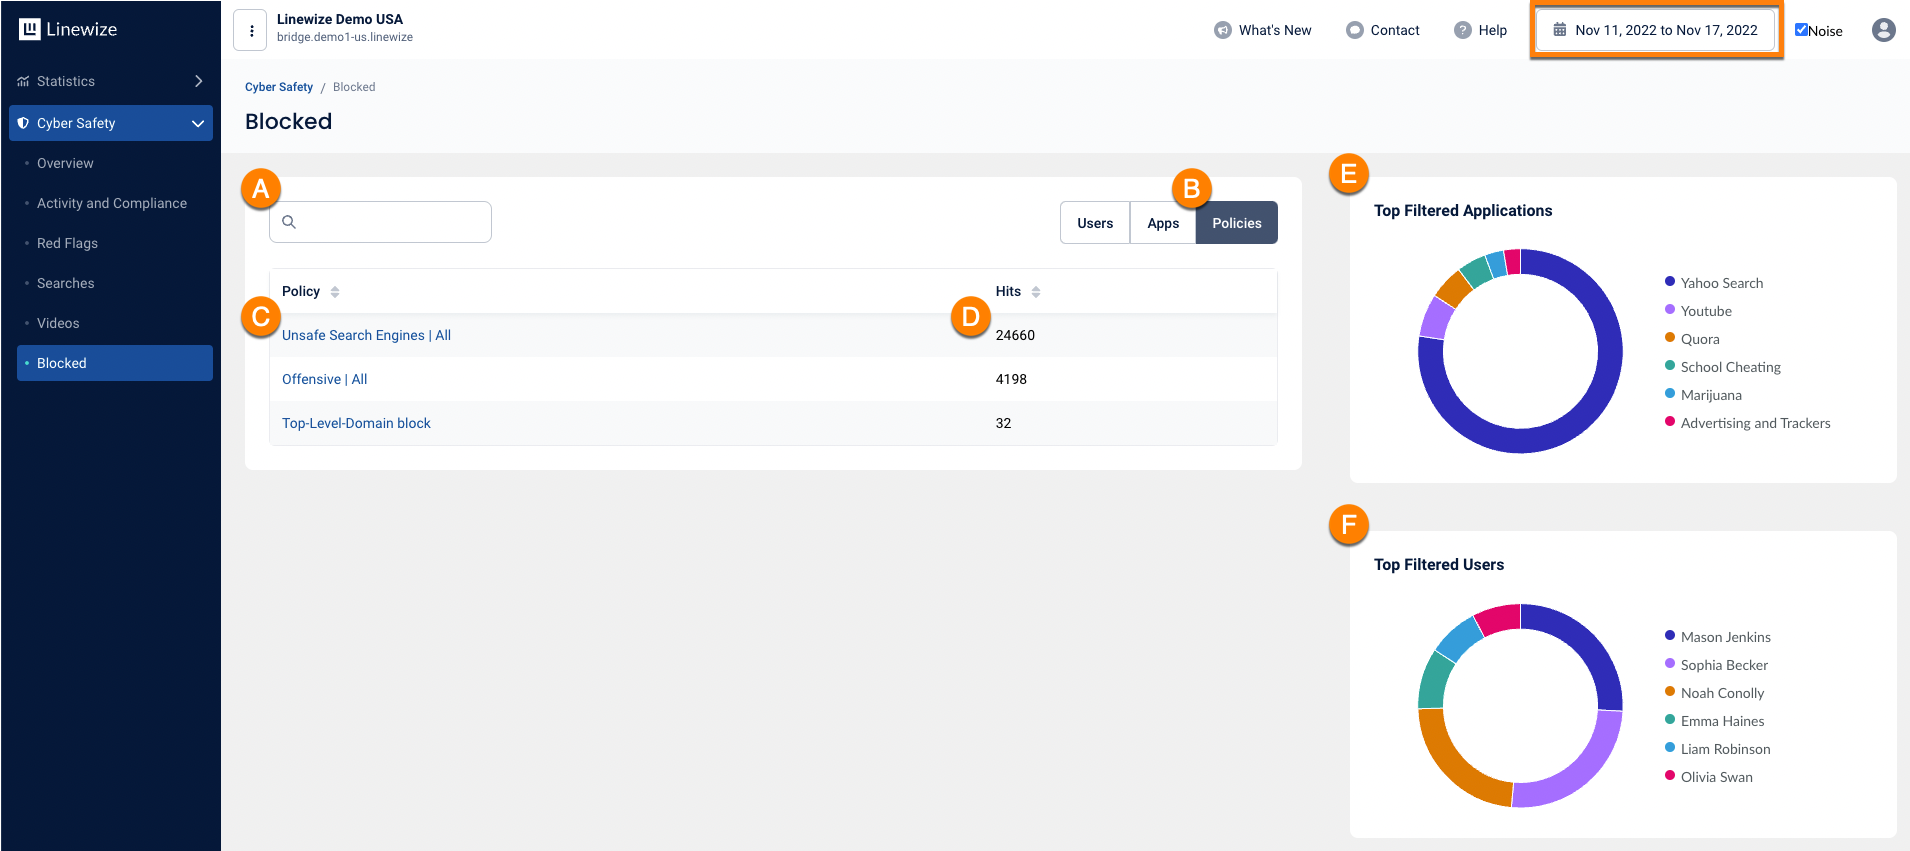Viewport: 1910px width, 851px height.
Task: Click the Marijuana legend dot
Action: (1670, 393)
